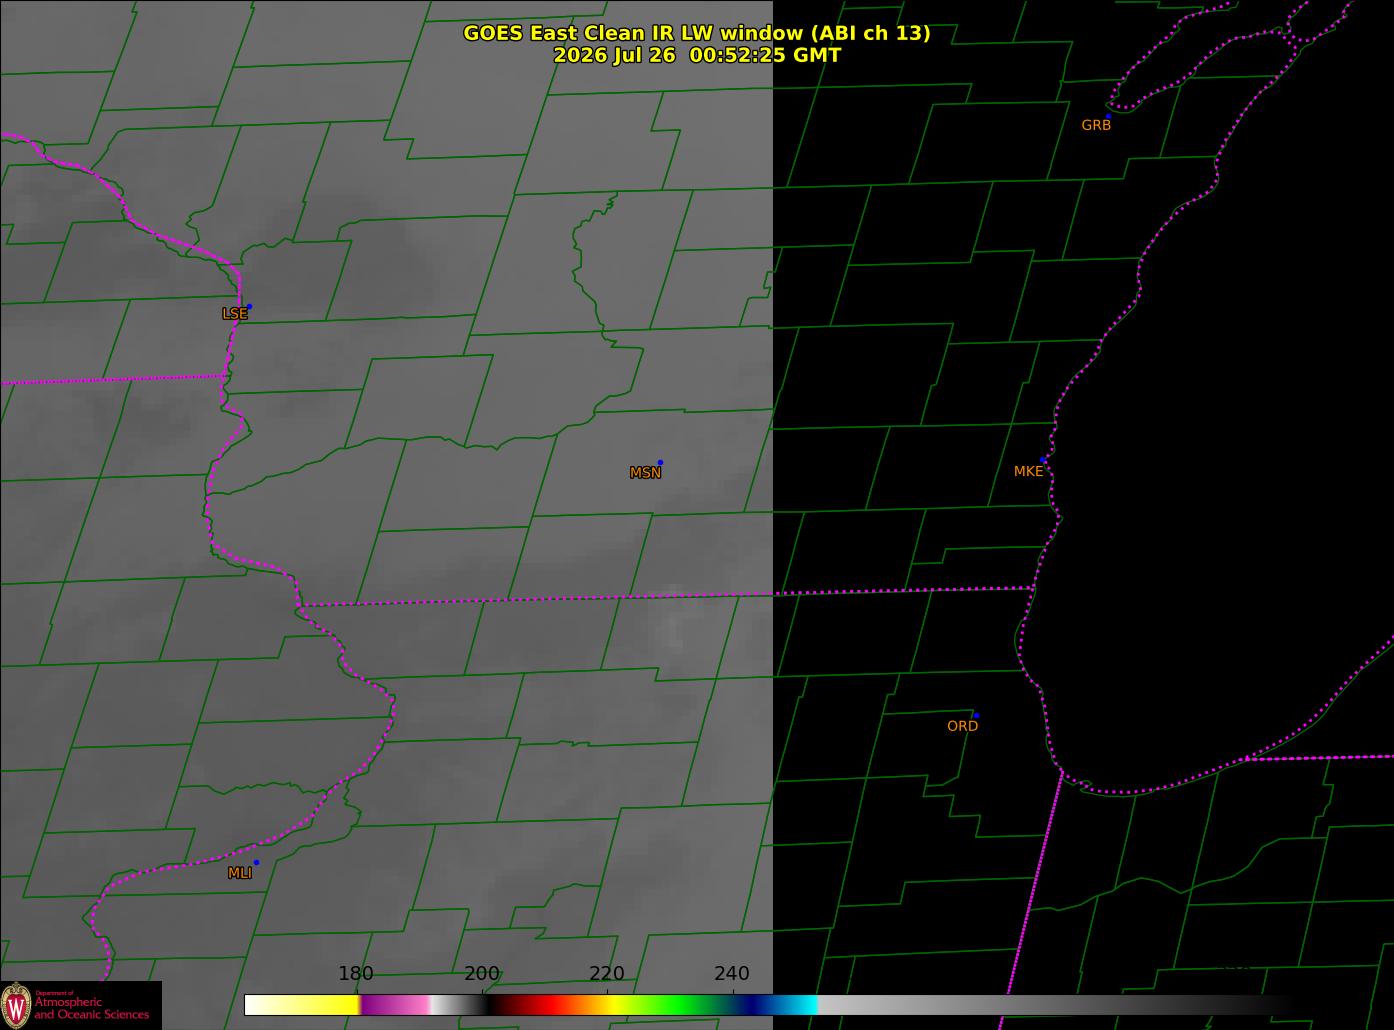Viewport: 1394px width, 1030px height.
Task: Click the GRB station marker dot
Action: (x=1108, y=116)
